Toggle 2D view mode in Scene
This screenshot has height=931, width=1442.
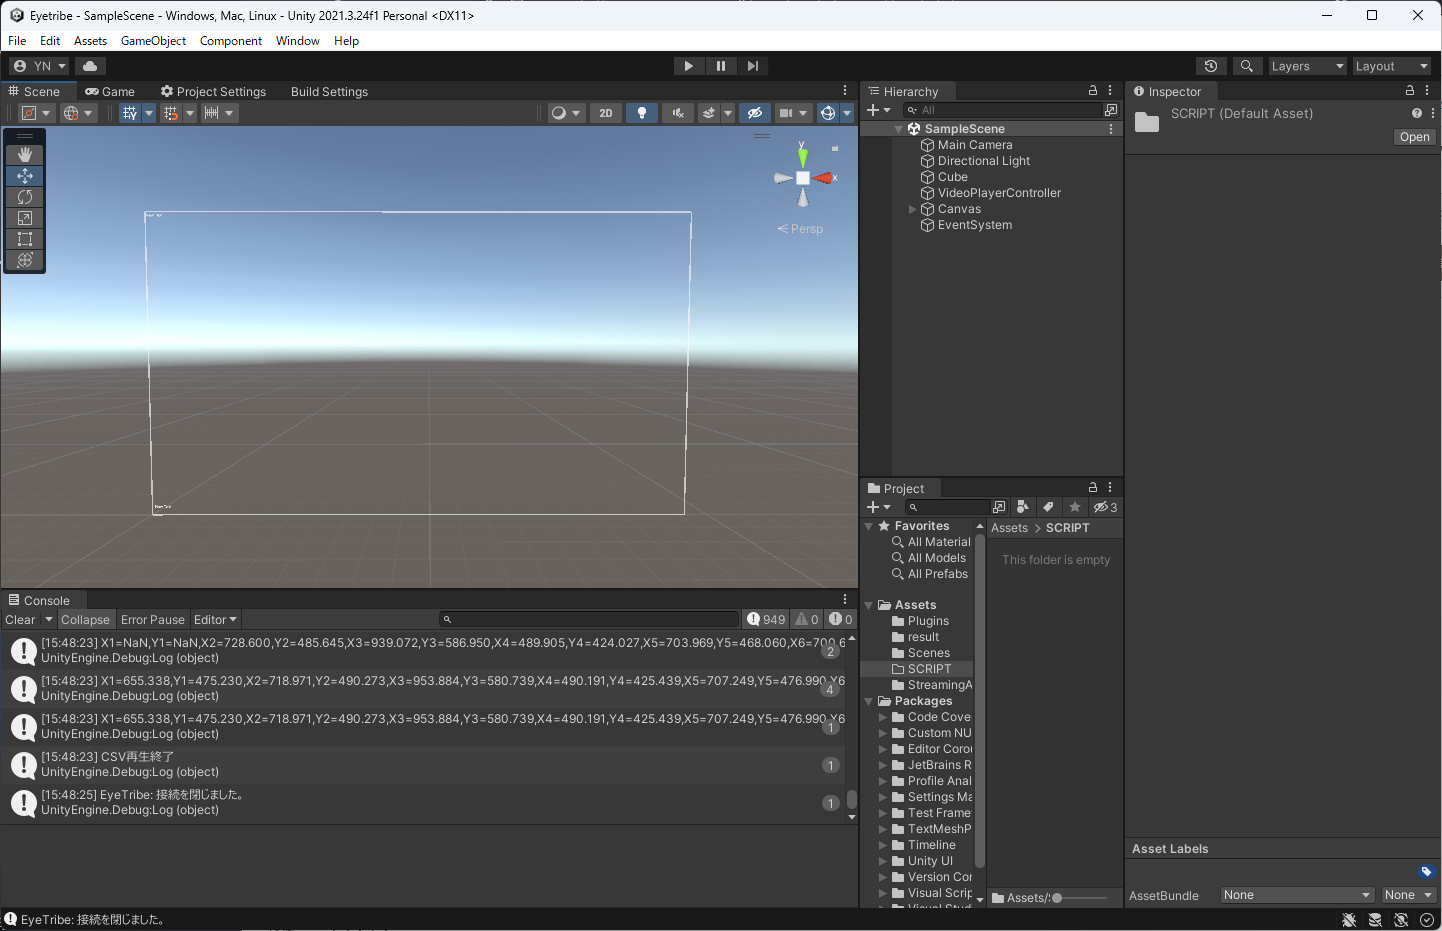coord(606,113)
